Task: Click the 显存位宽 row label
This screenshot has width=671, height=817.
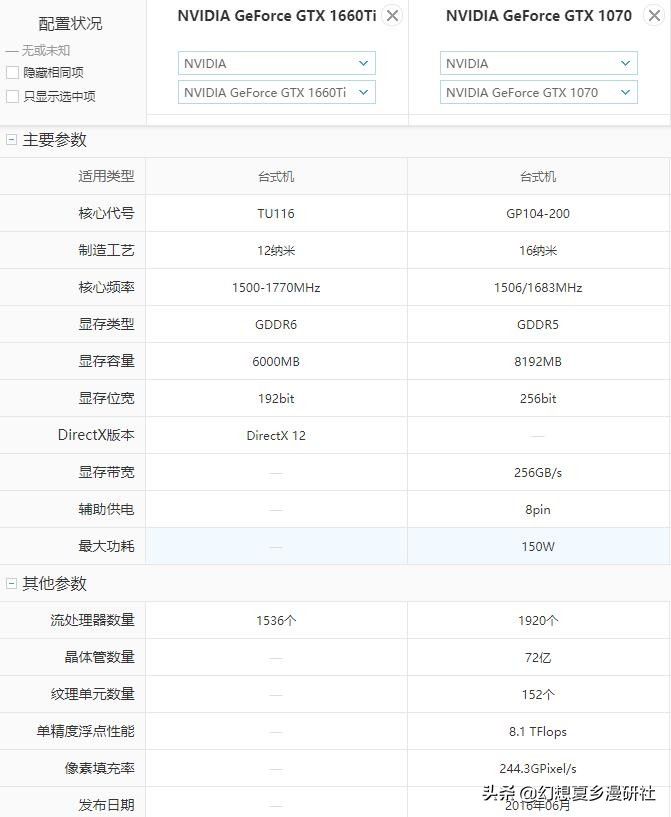Action: 106,398
